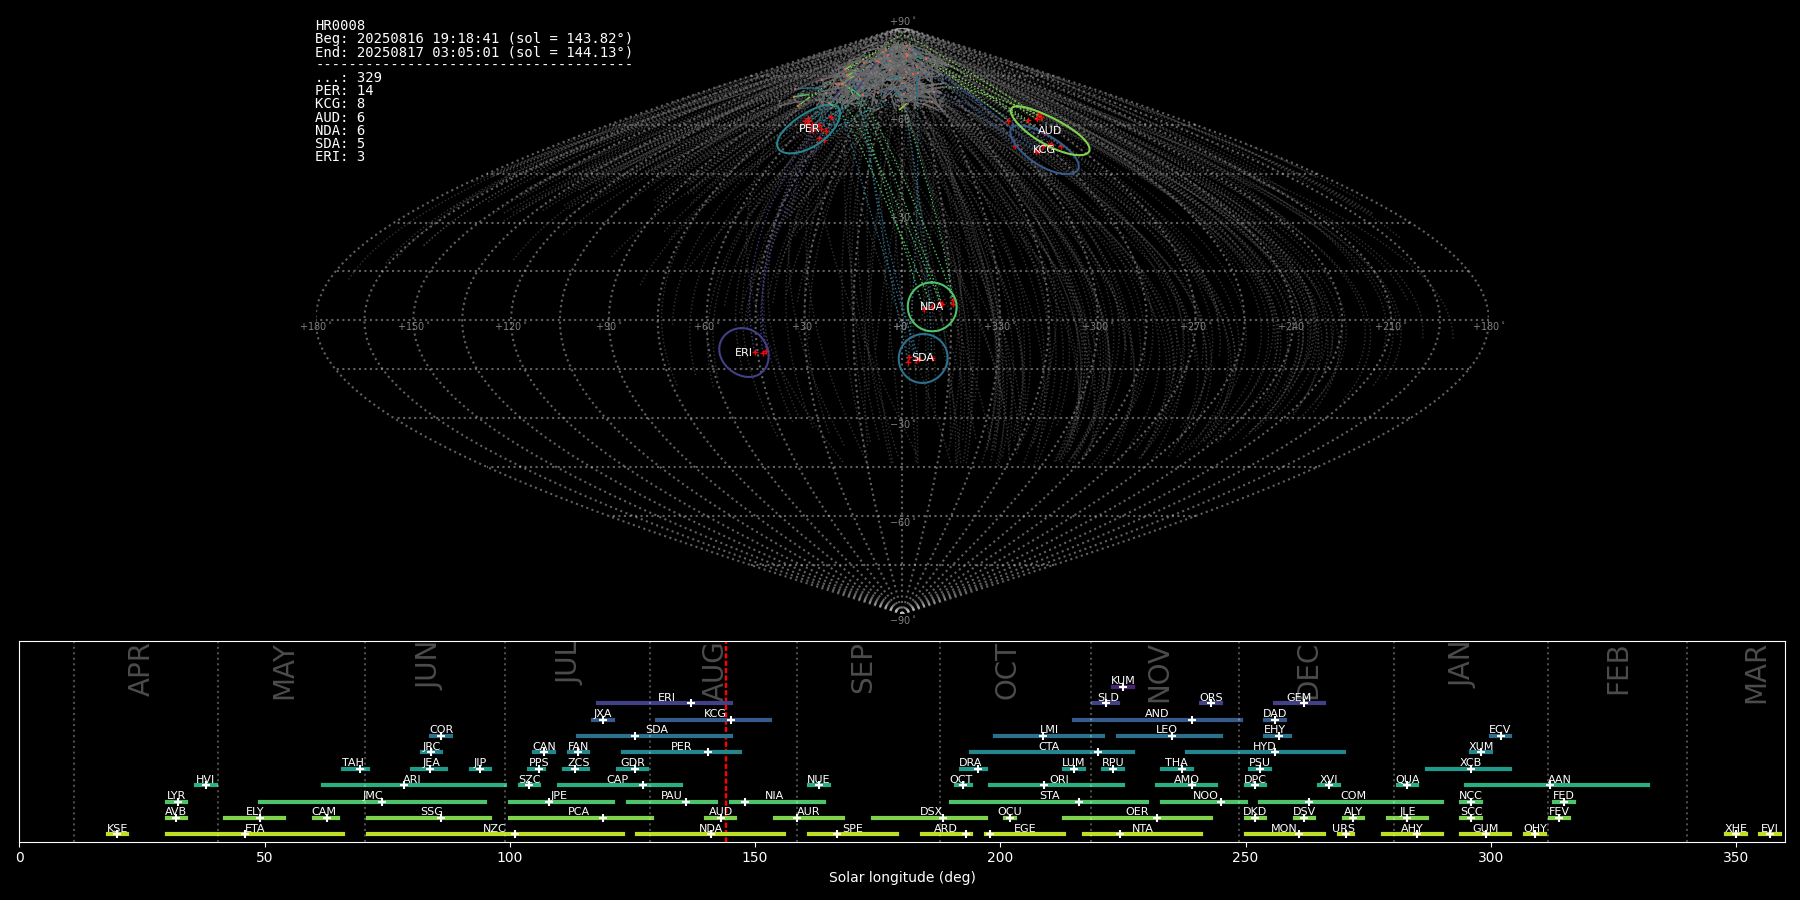The image size is (1800, 900).
Task: Click the APR month label
Action: [x=139, y=670]
